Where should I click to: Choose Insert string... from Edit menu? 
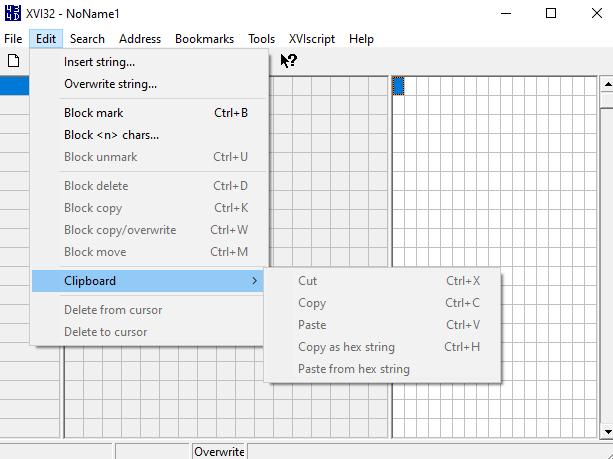pos(99,62)
